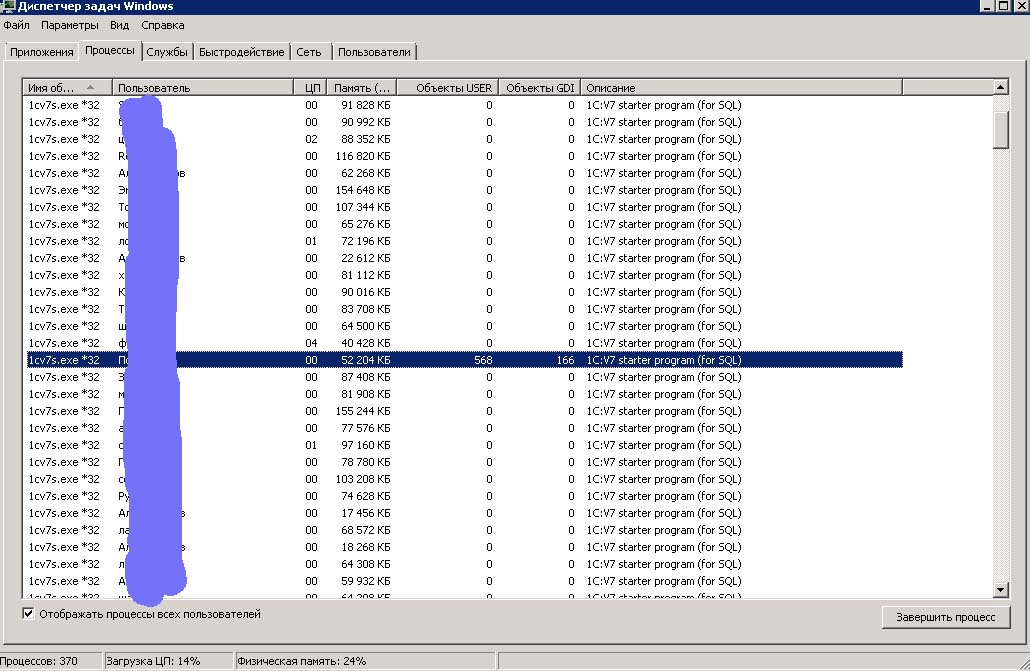Click the Task Manager title bar icon
This screenshot has height=671, width=1030.
[8, 7]
